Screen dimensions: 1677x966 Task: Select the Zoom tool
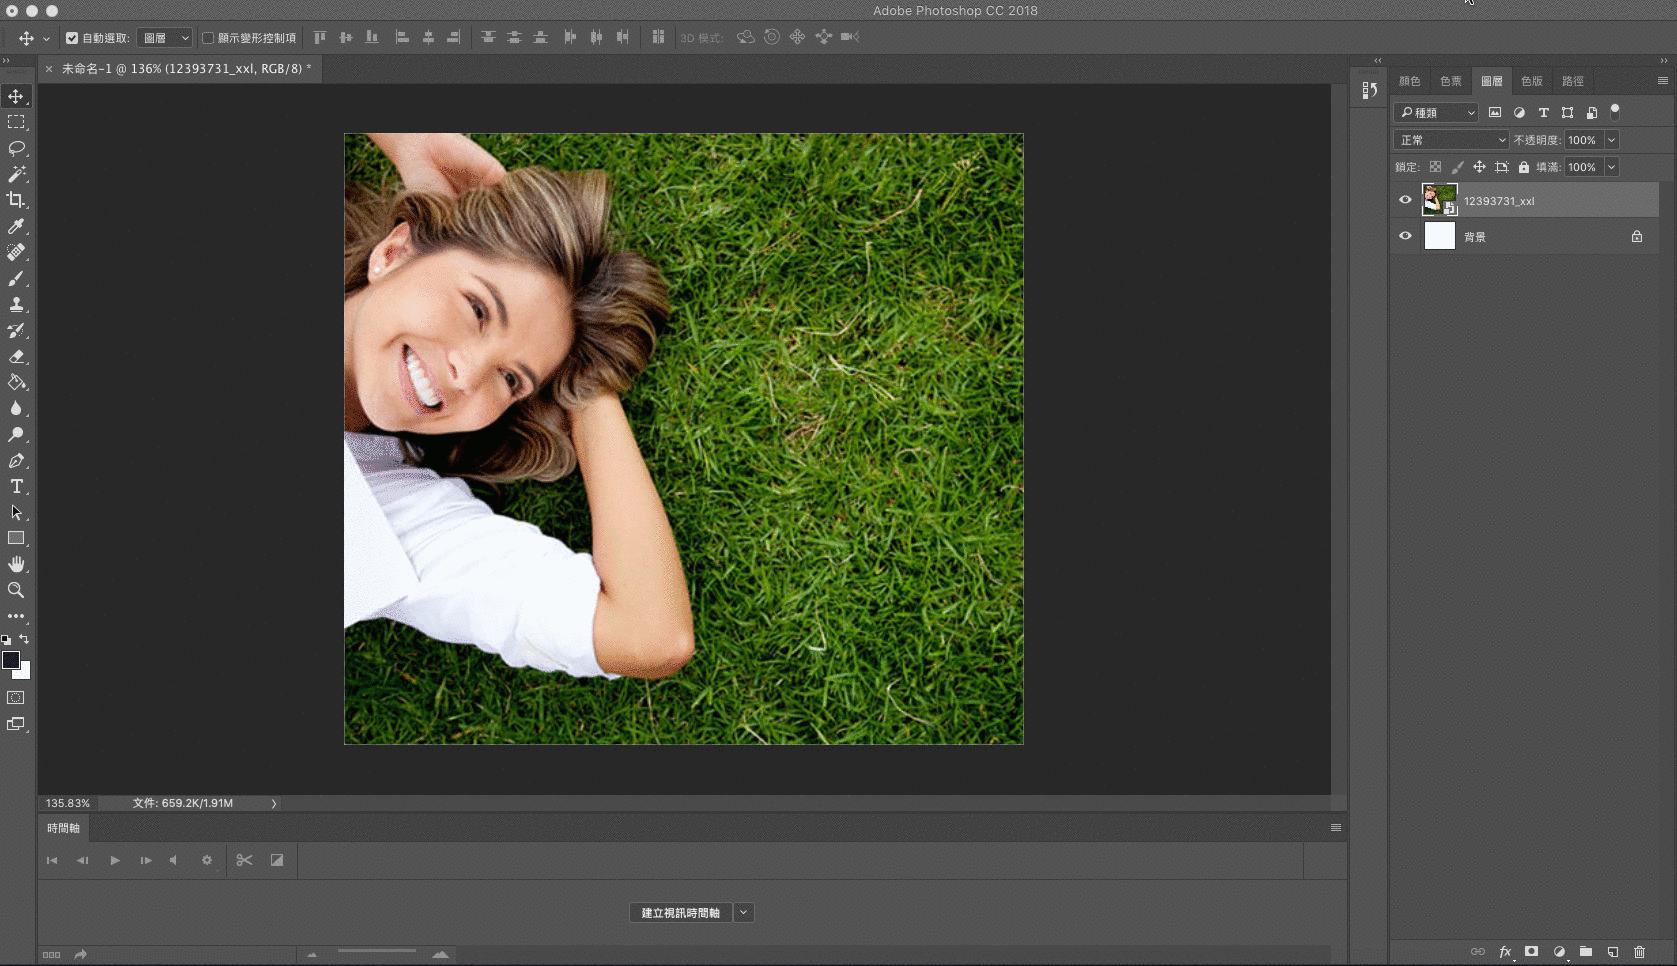point(16,590)
